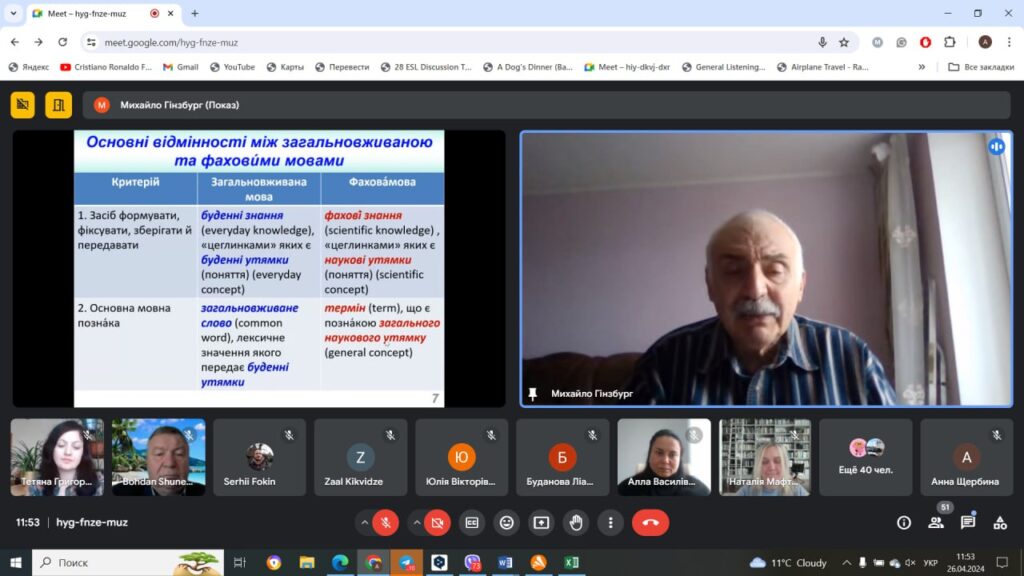Leave the call with red hang-up button

pos(650,522)
